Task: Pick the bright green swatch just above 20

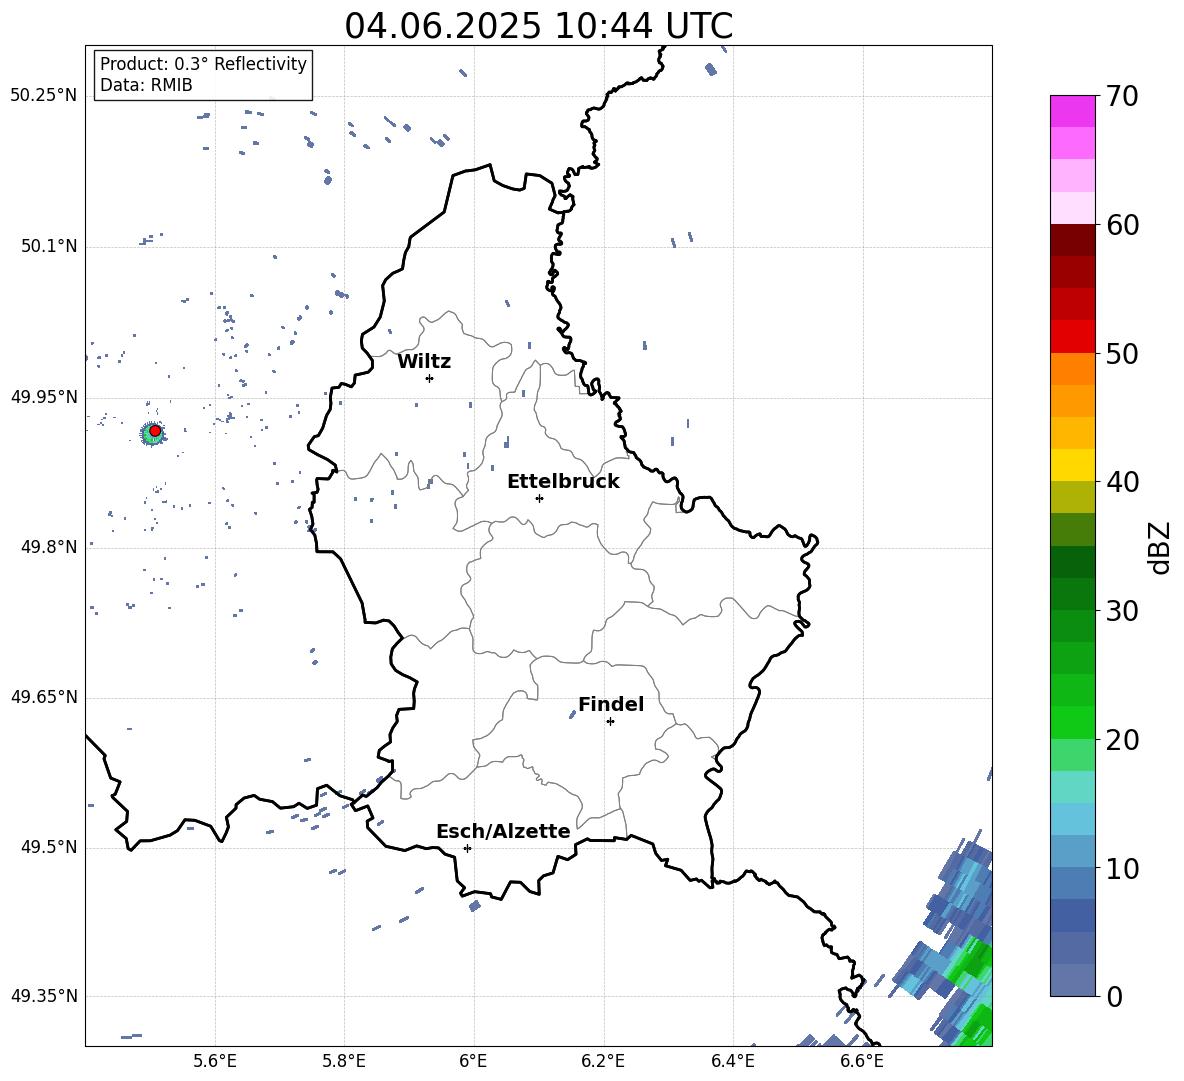Action: [1072, 722]
